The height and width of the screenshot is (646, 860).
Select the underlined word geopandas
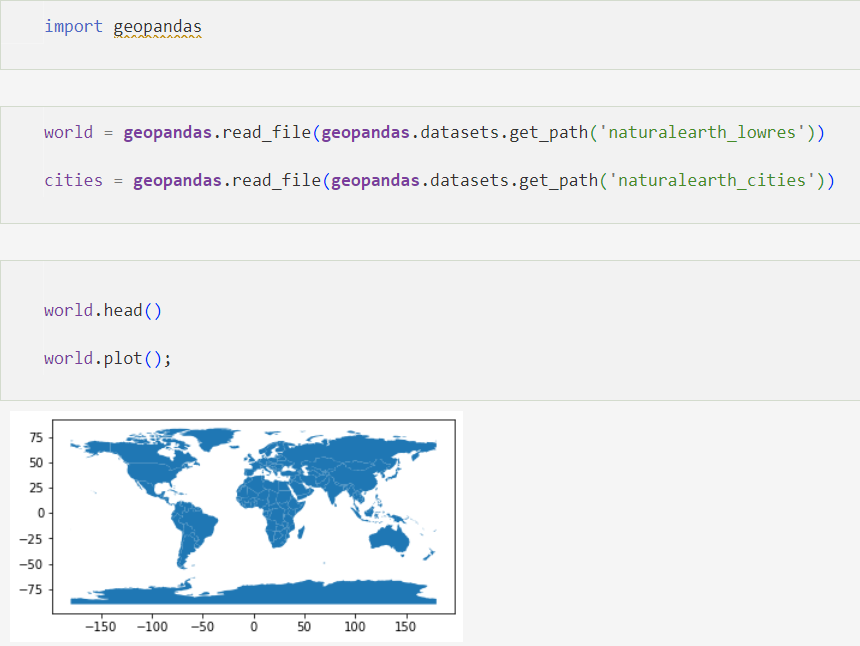coord(157,27)
